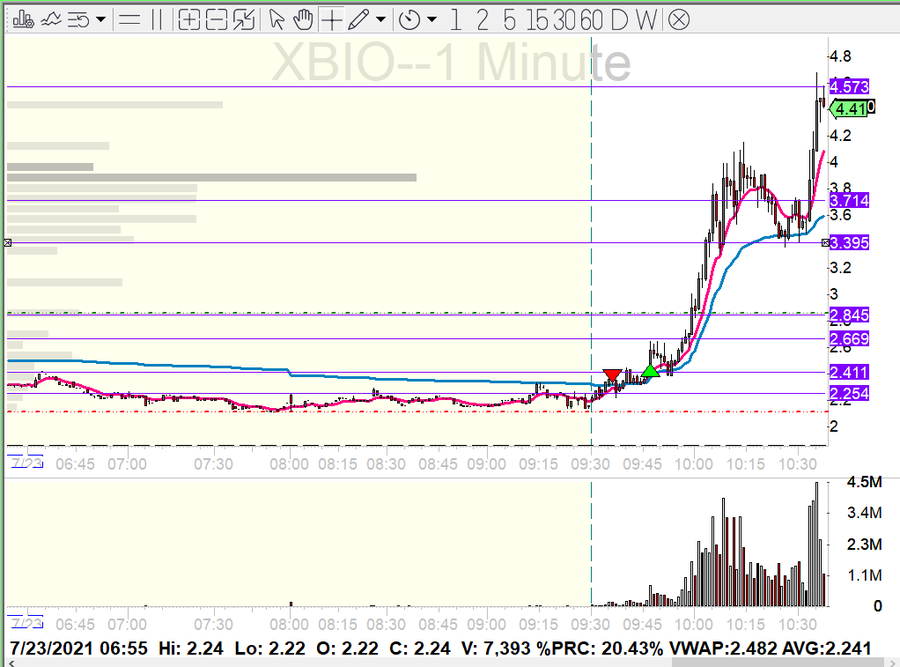
Task: Switch to 5 minute timeframe
Action: click(509, 20)
